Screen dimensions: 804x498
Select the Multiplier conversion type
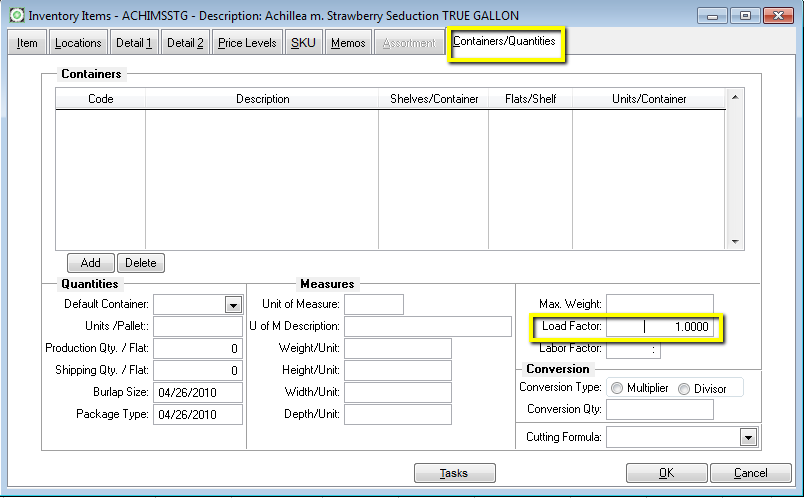coord(617,388)
